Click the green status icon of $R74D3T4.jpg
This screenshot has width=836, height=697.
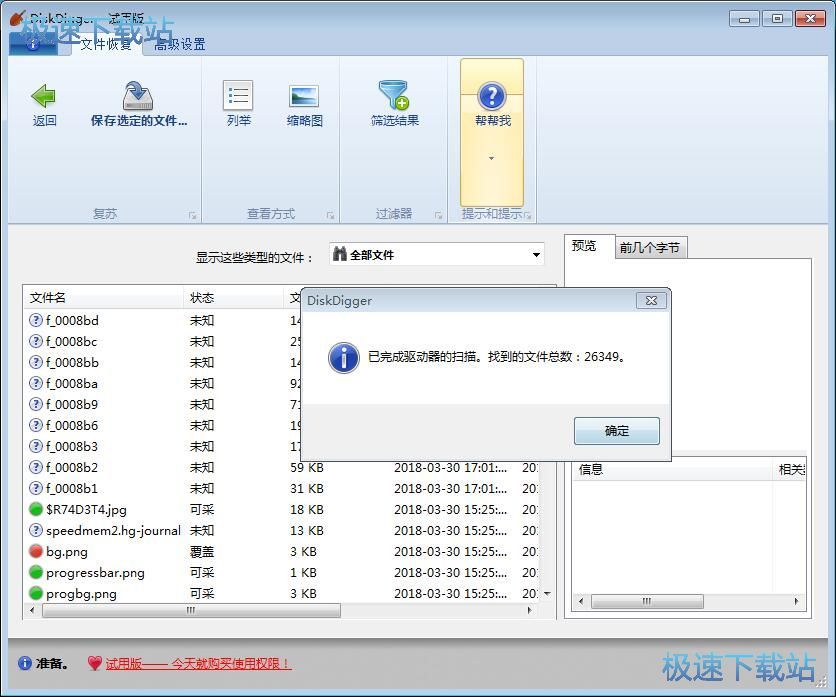[x=36, y=509]
